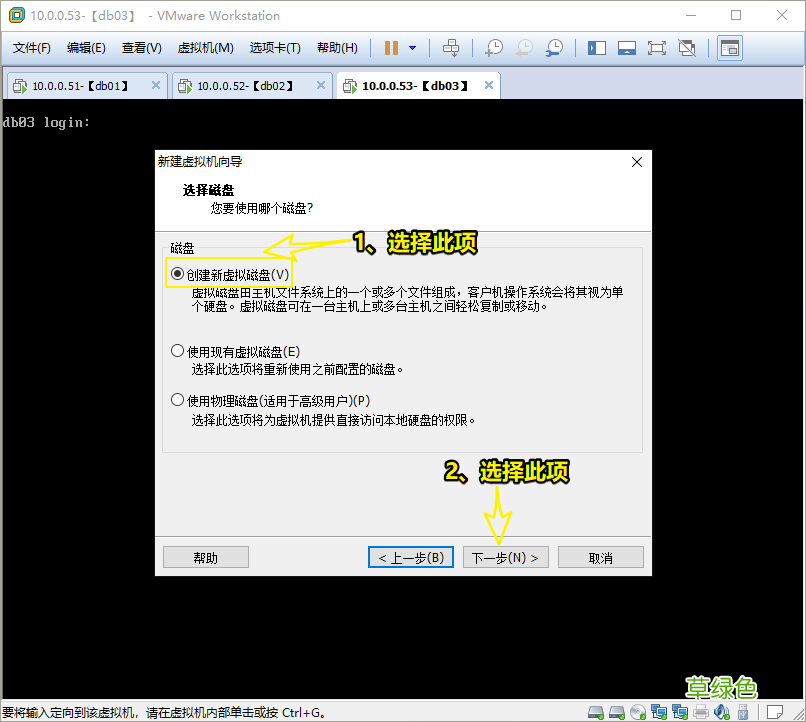Close the db02 tab with its X

coord(321,85)
